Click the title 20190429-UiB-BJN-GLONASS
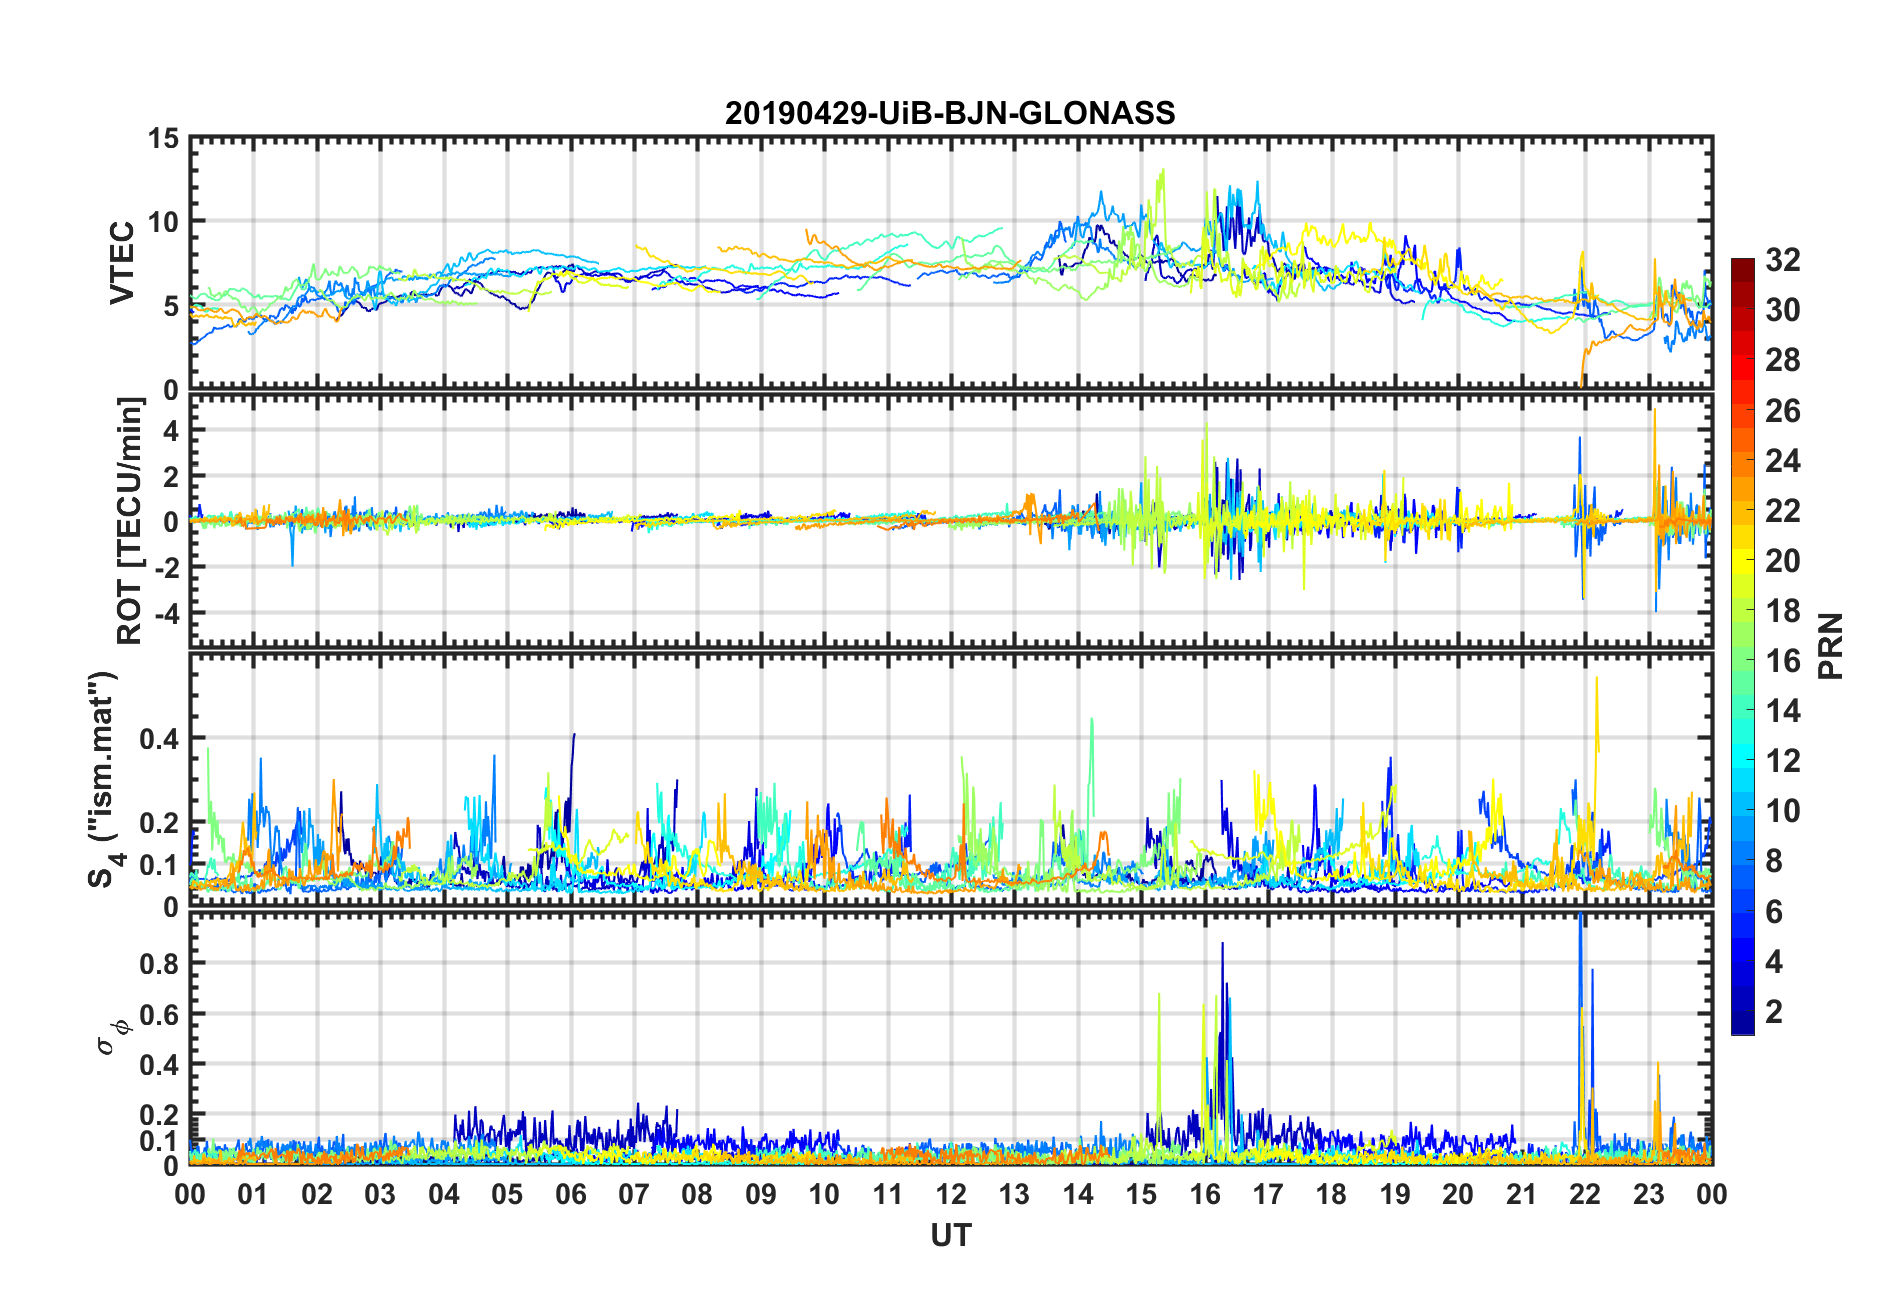 [x=950, y=113]
